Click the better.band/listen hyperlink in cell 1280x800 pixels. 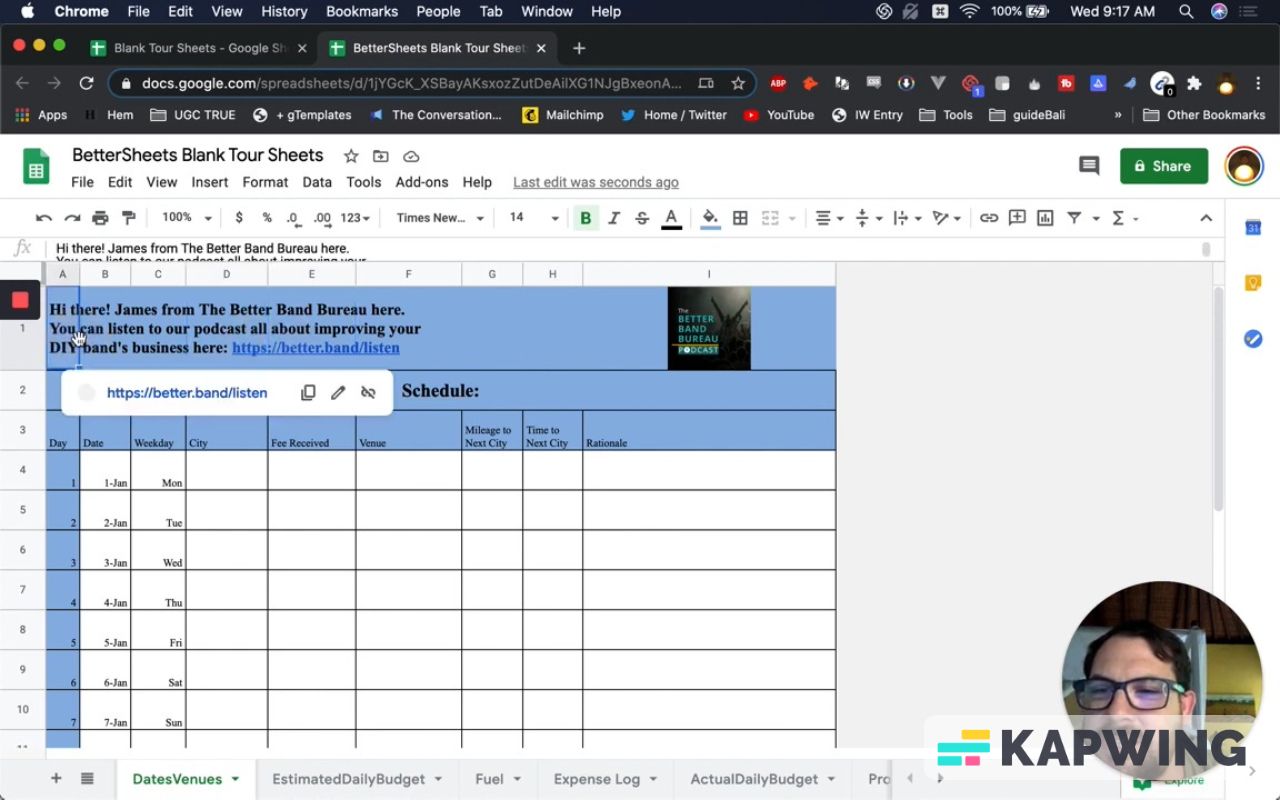(x=316, y=348)
